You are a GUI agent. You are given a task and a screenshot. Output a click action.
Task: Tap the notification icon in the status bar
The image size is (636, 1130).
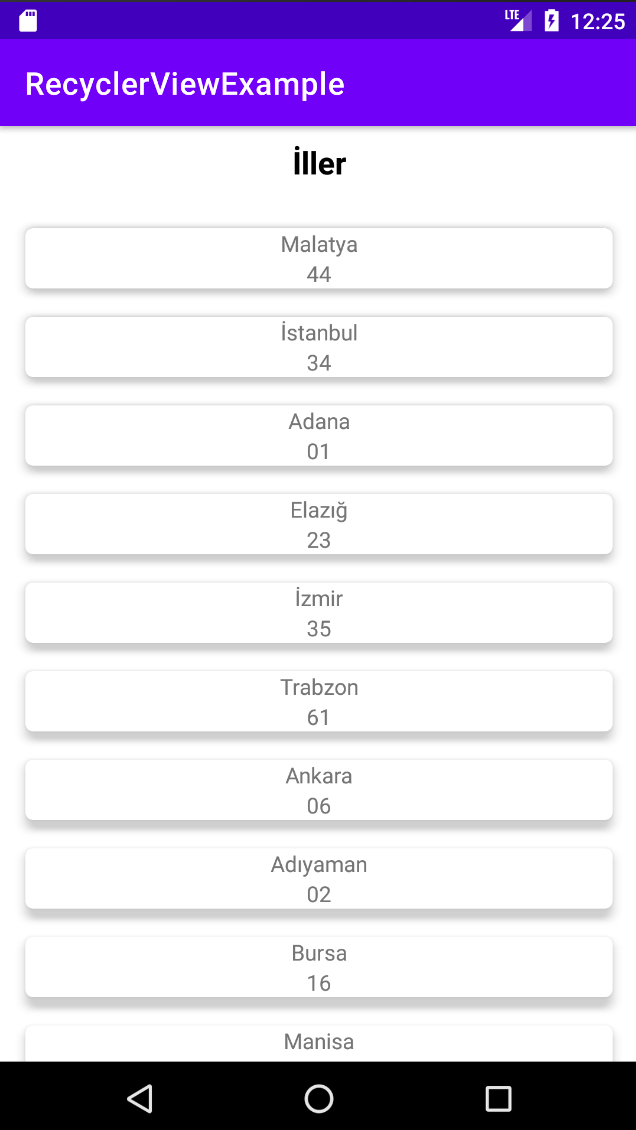coord(28,18)
